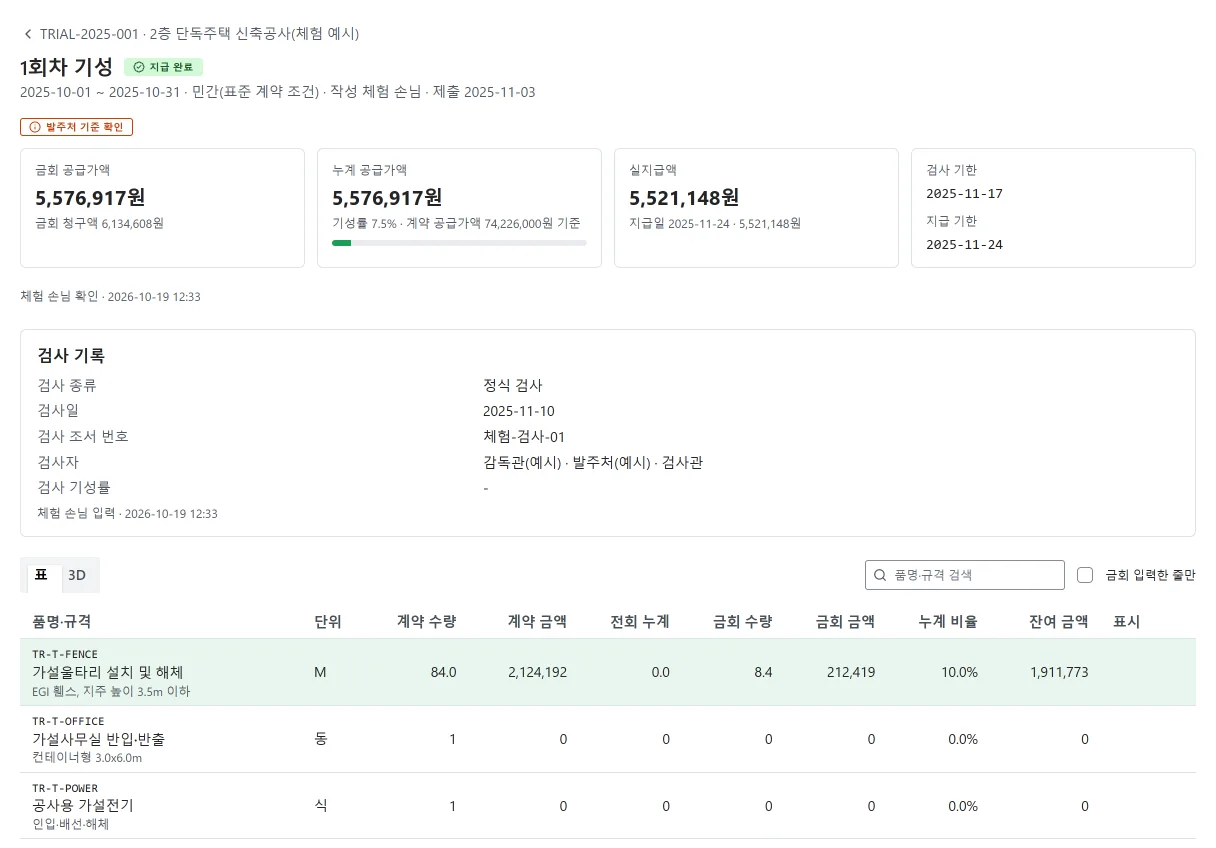1216x848 pixels.
Task: Click 검사 조서 번호 value 체험-검사-01
Action: click(x=524, y=437)
